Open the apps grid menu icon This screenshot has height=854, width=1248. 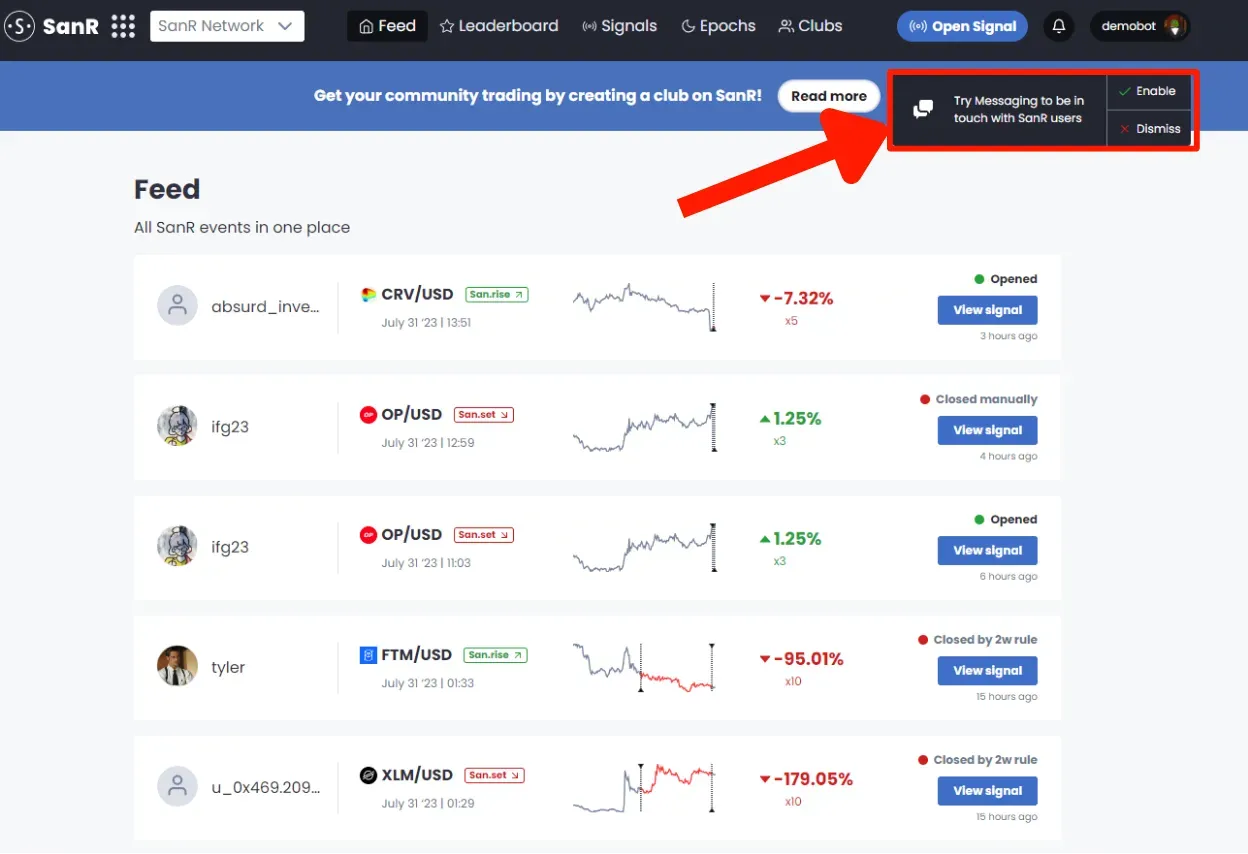(123, 26)
